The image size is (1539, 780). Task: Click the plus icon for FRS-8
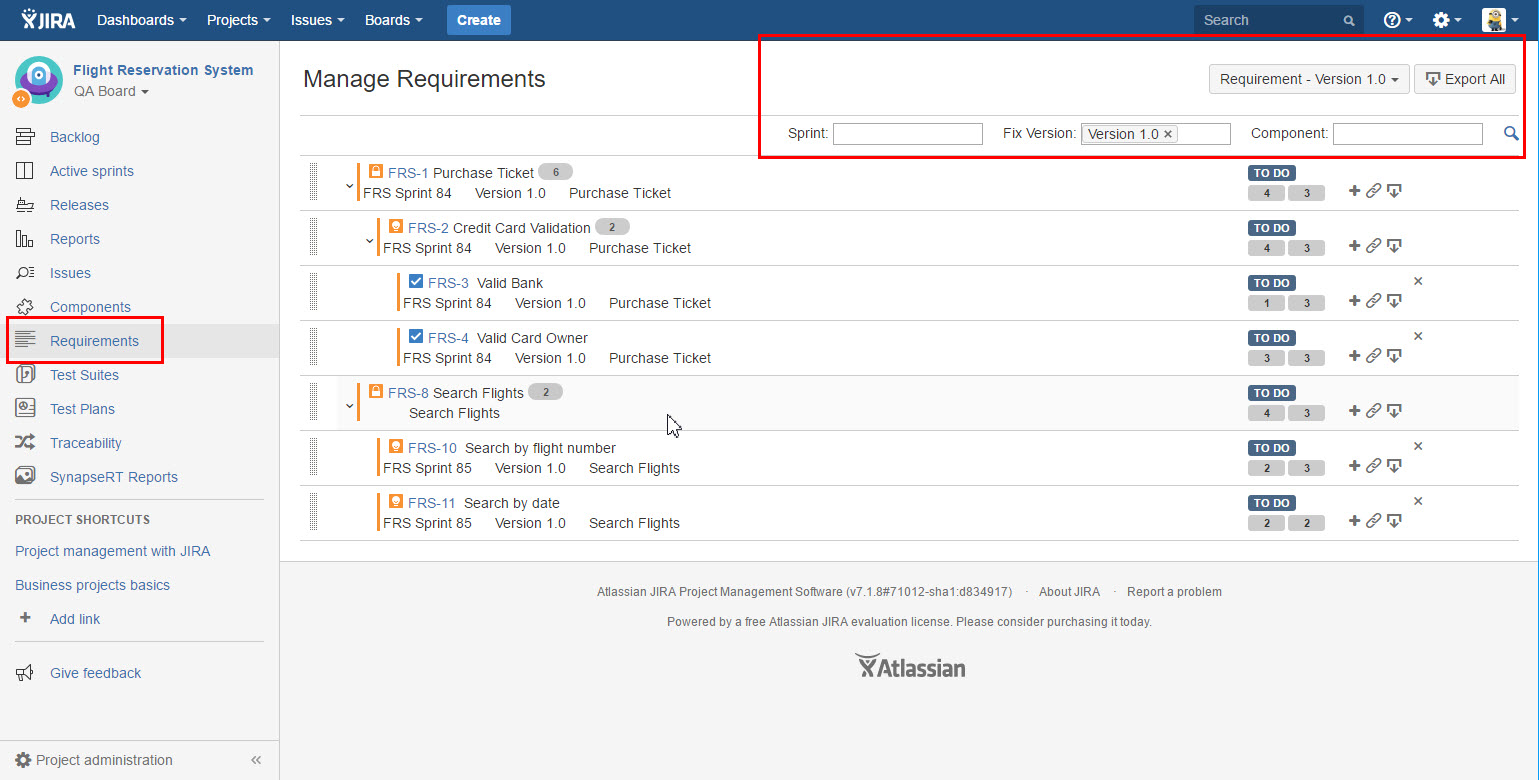click(x=1355, y=411)
